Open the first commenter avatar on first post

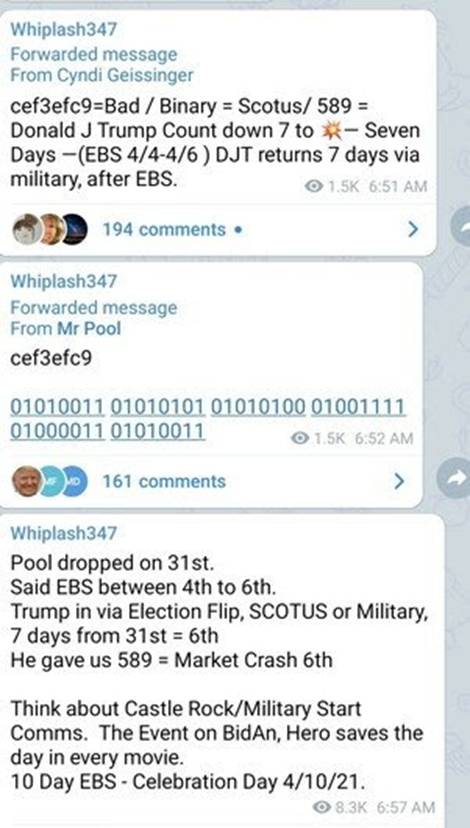point(26,229)
